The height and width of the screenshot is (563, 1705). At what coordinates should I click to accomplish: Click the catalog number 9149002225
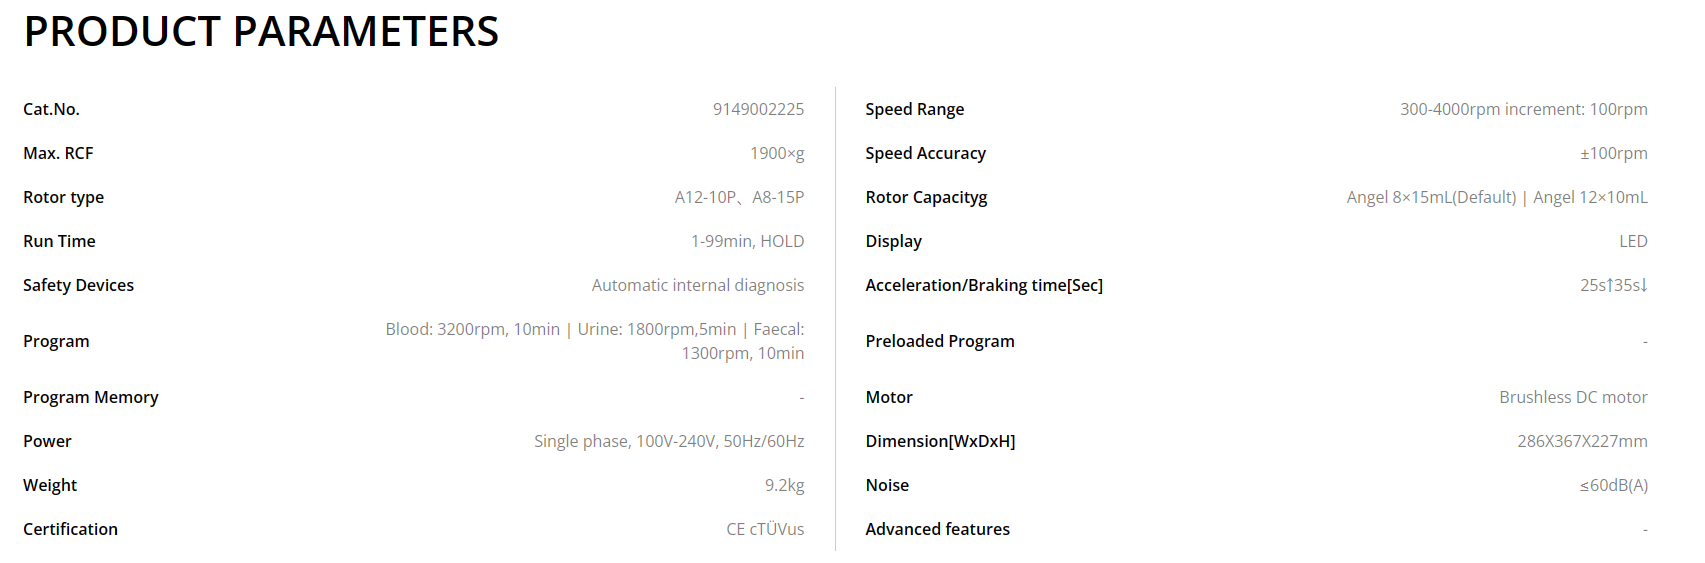758,109
